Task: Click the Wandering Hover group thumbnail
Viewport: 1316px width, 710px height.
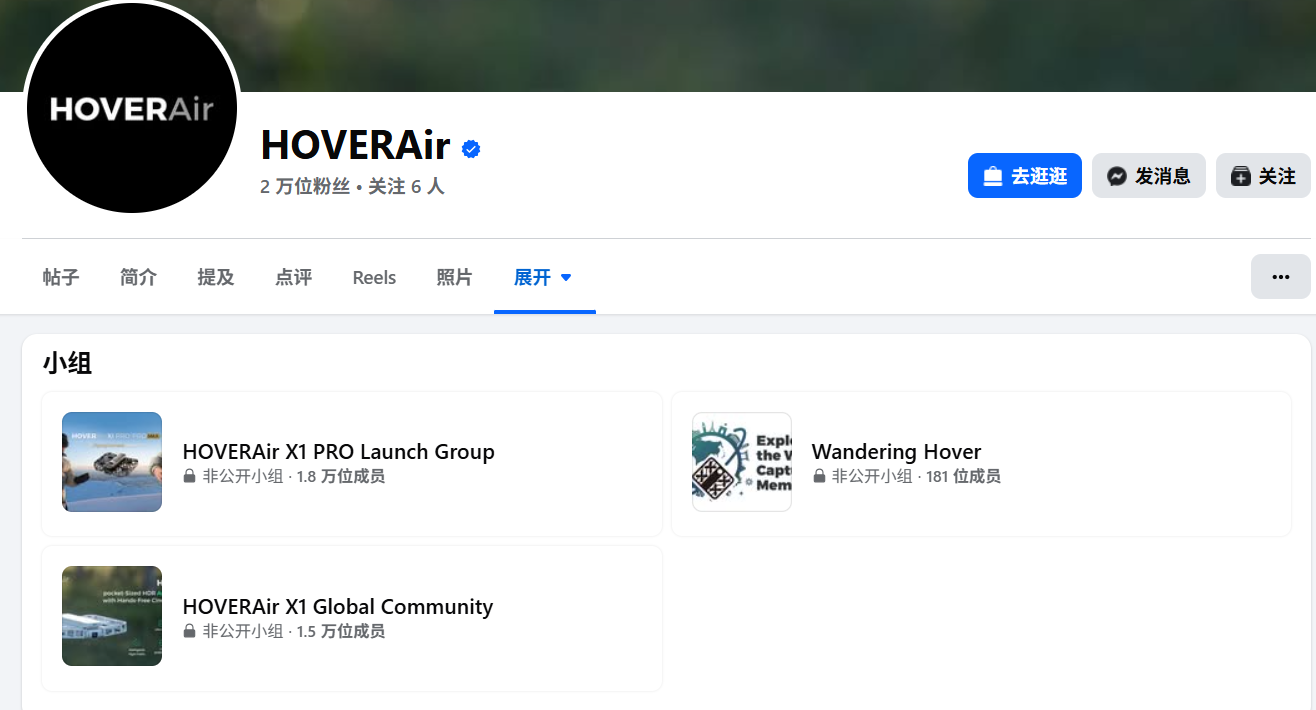Action: click(741, 462)
